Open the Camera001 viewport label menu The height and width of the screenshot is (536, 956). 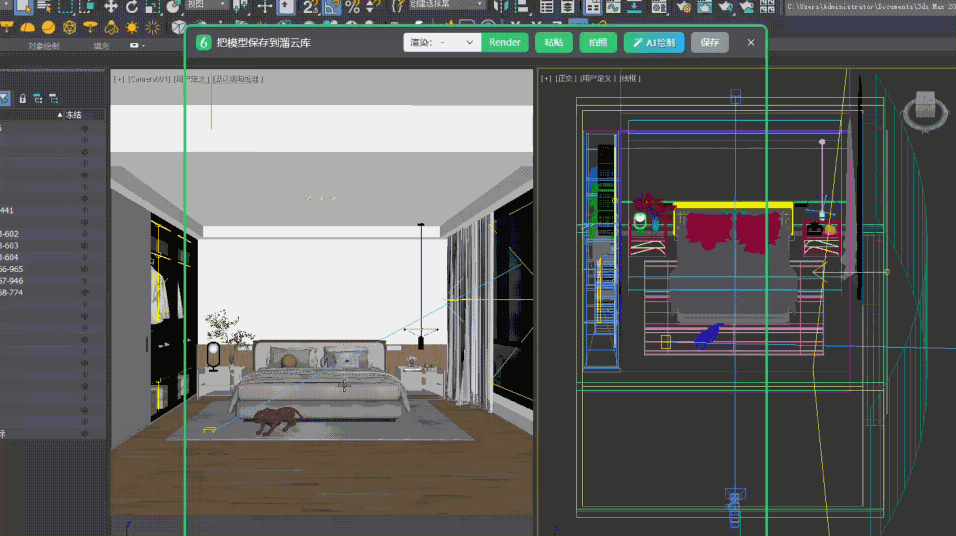click(x=149, y=79)
